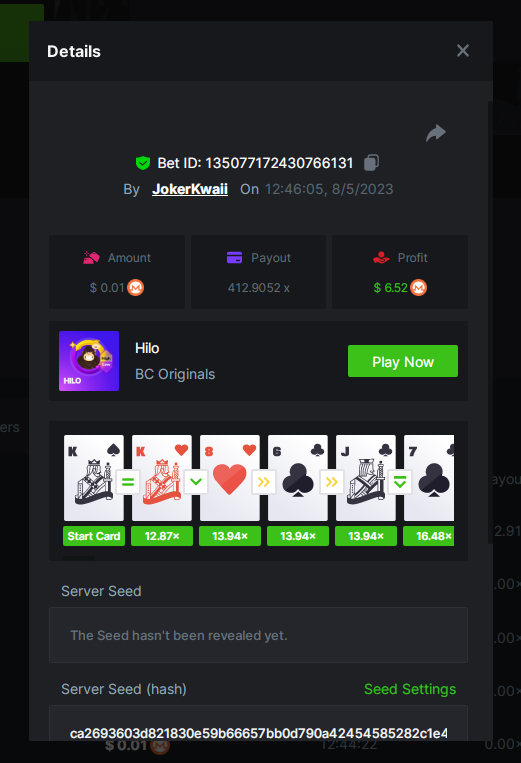Click the Profit coin icon
The height and width of the screenshot is (763, 521).
418,288
